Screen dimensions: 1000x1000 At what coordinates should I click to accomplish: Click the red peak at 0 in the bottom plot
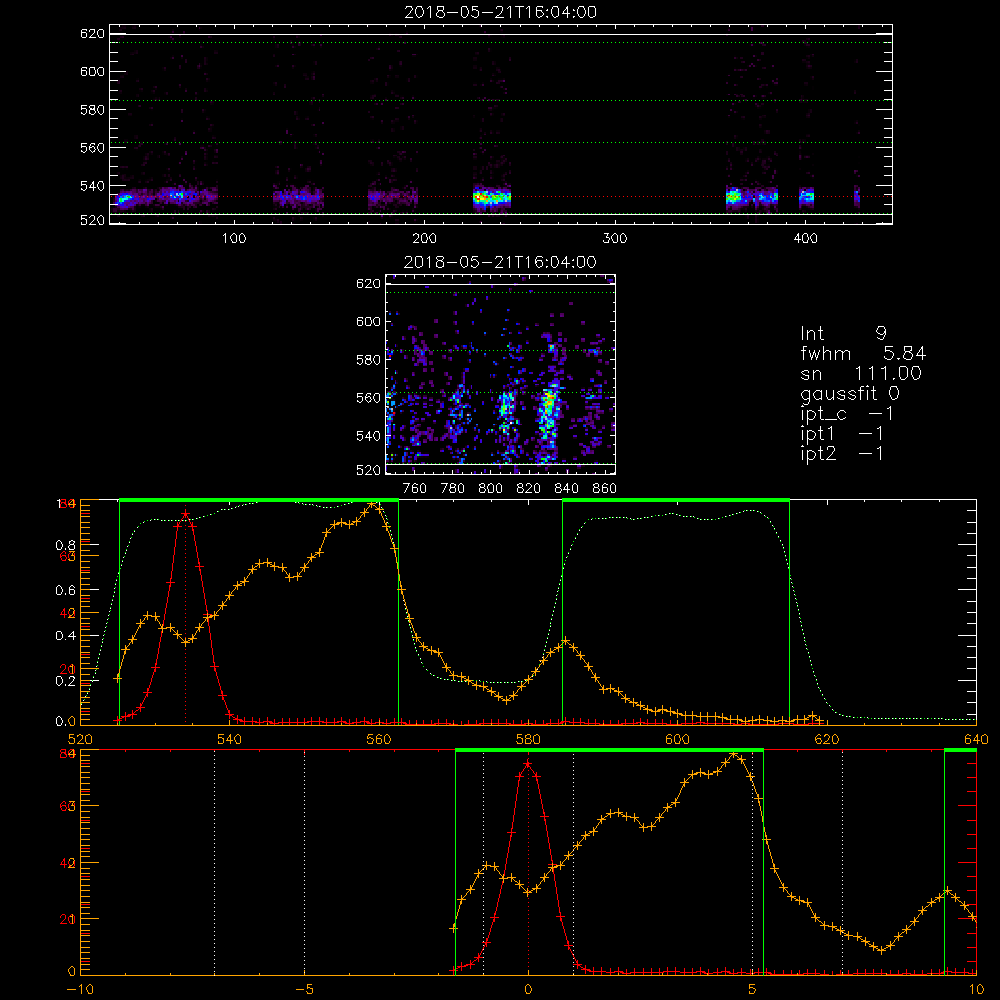pos(527,763)
